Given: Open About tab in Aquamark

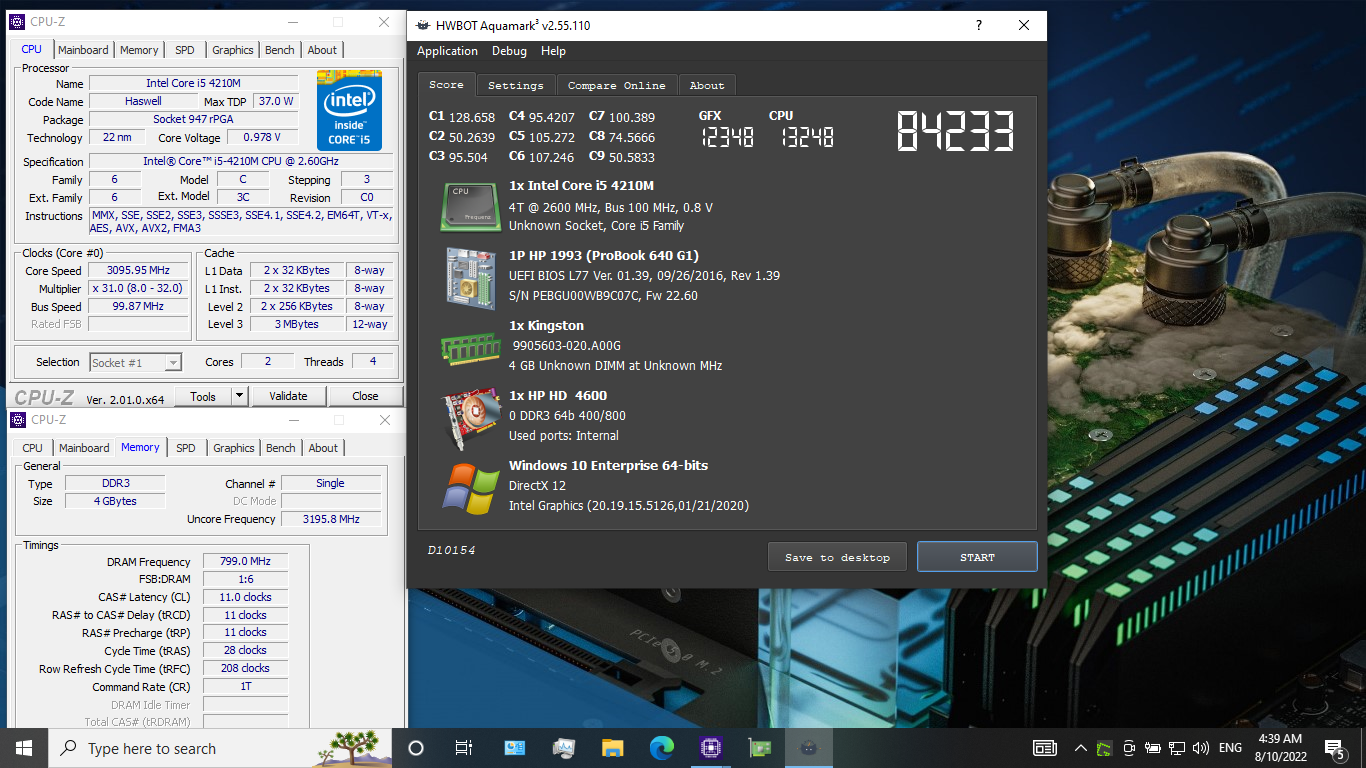Looking at the screenshot, I should coord(707,85).
